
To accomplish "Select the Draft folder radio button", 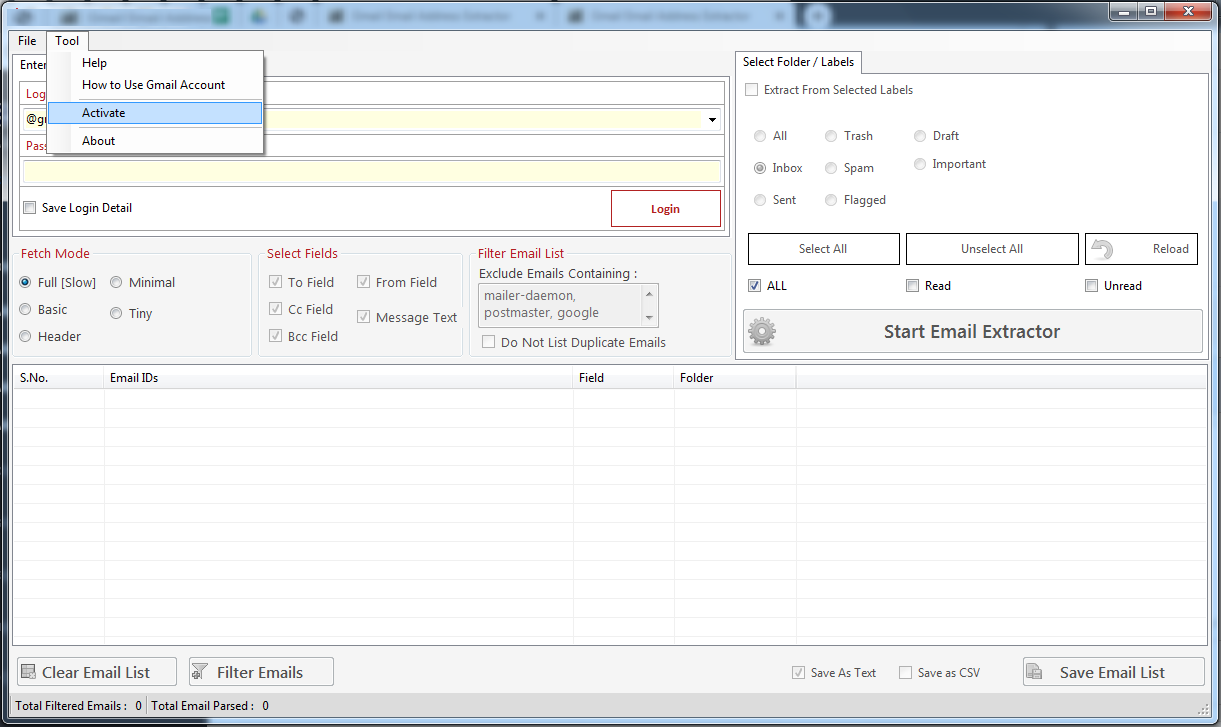I will coord(920,136).
